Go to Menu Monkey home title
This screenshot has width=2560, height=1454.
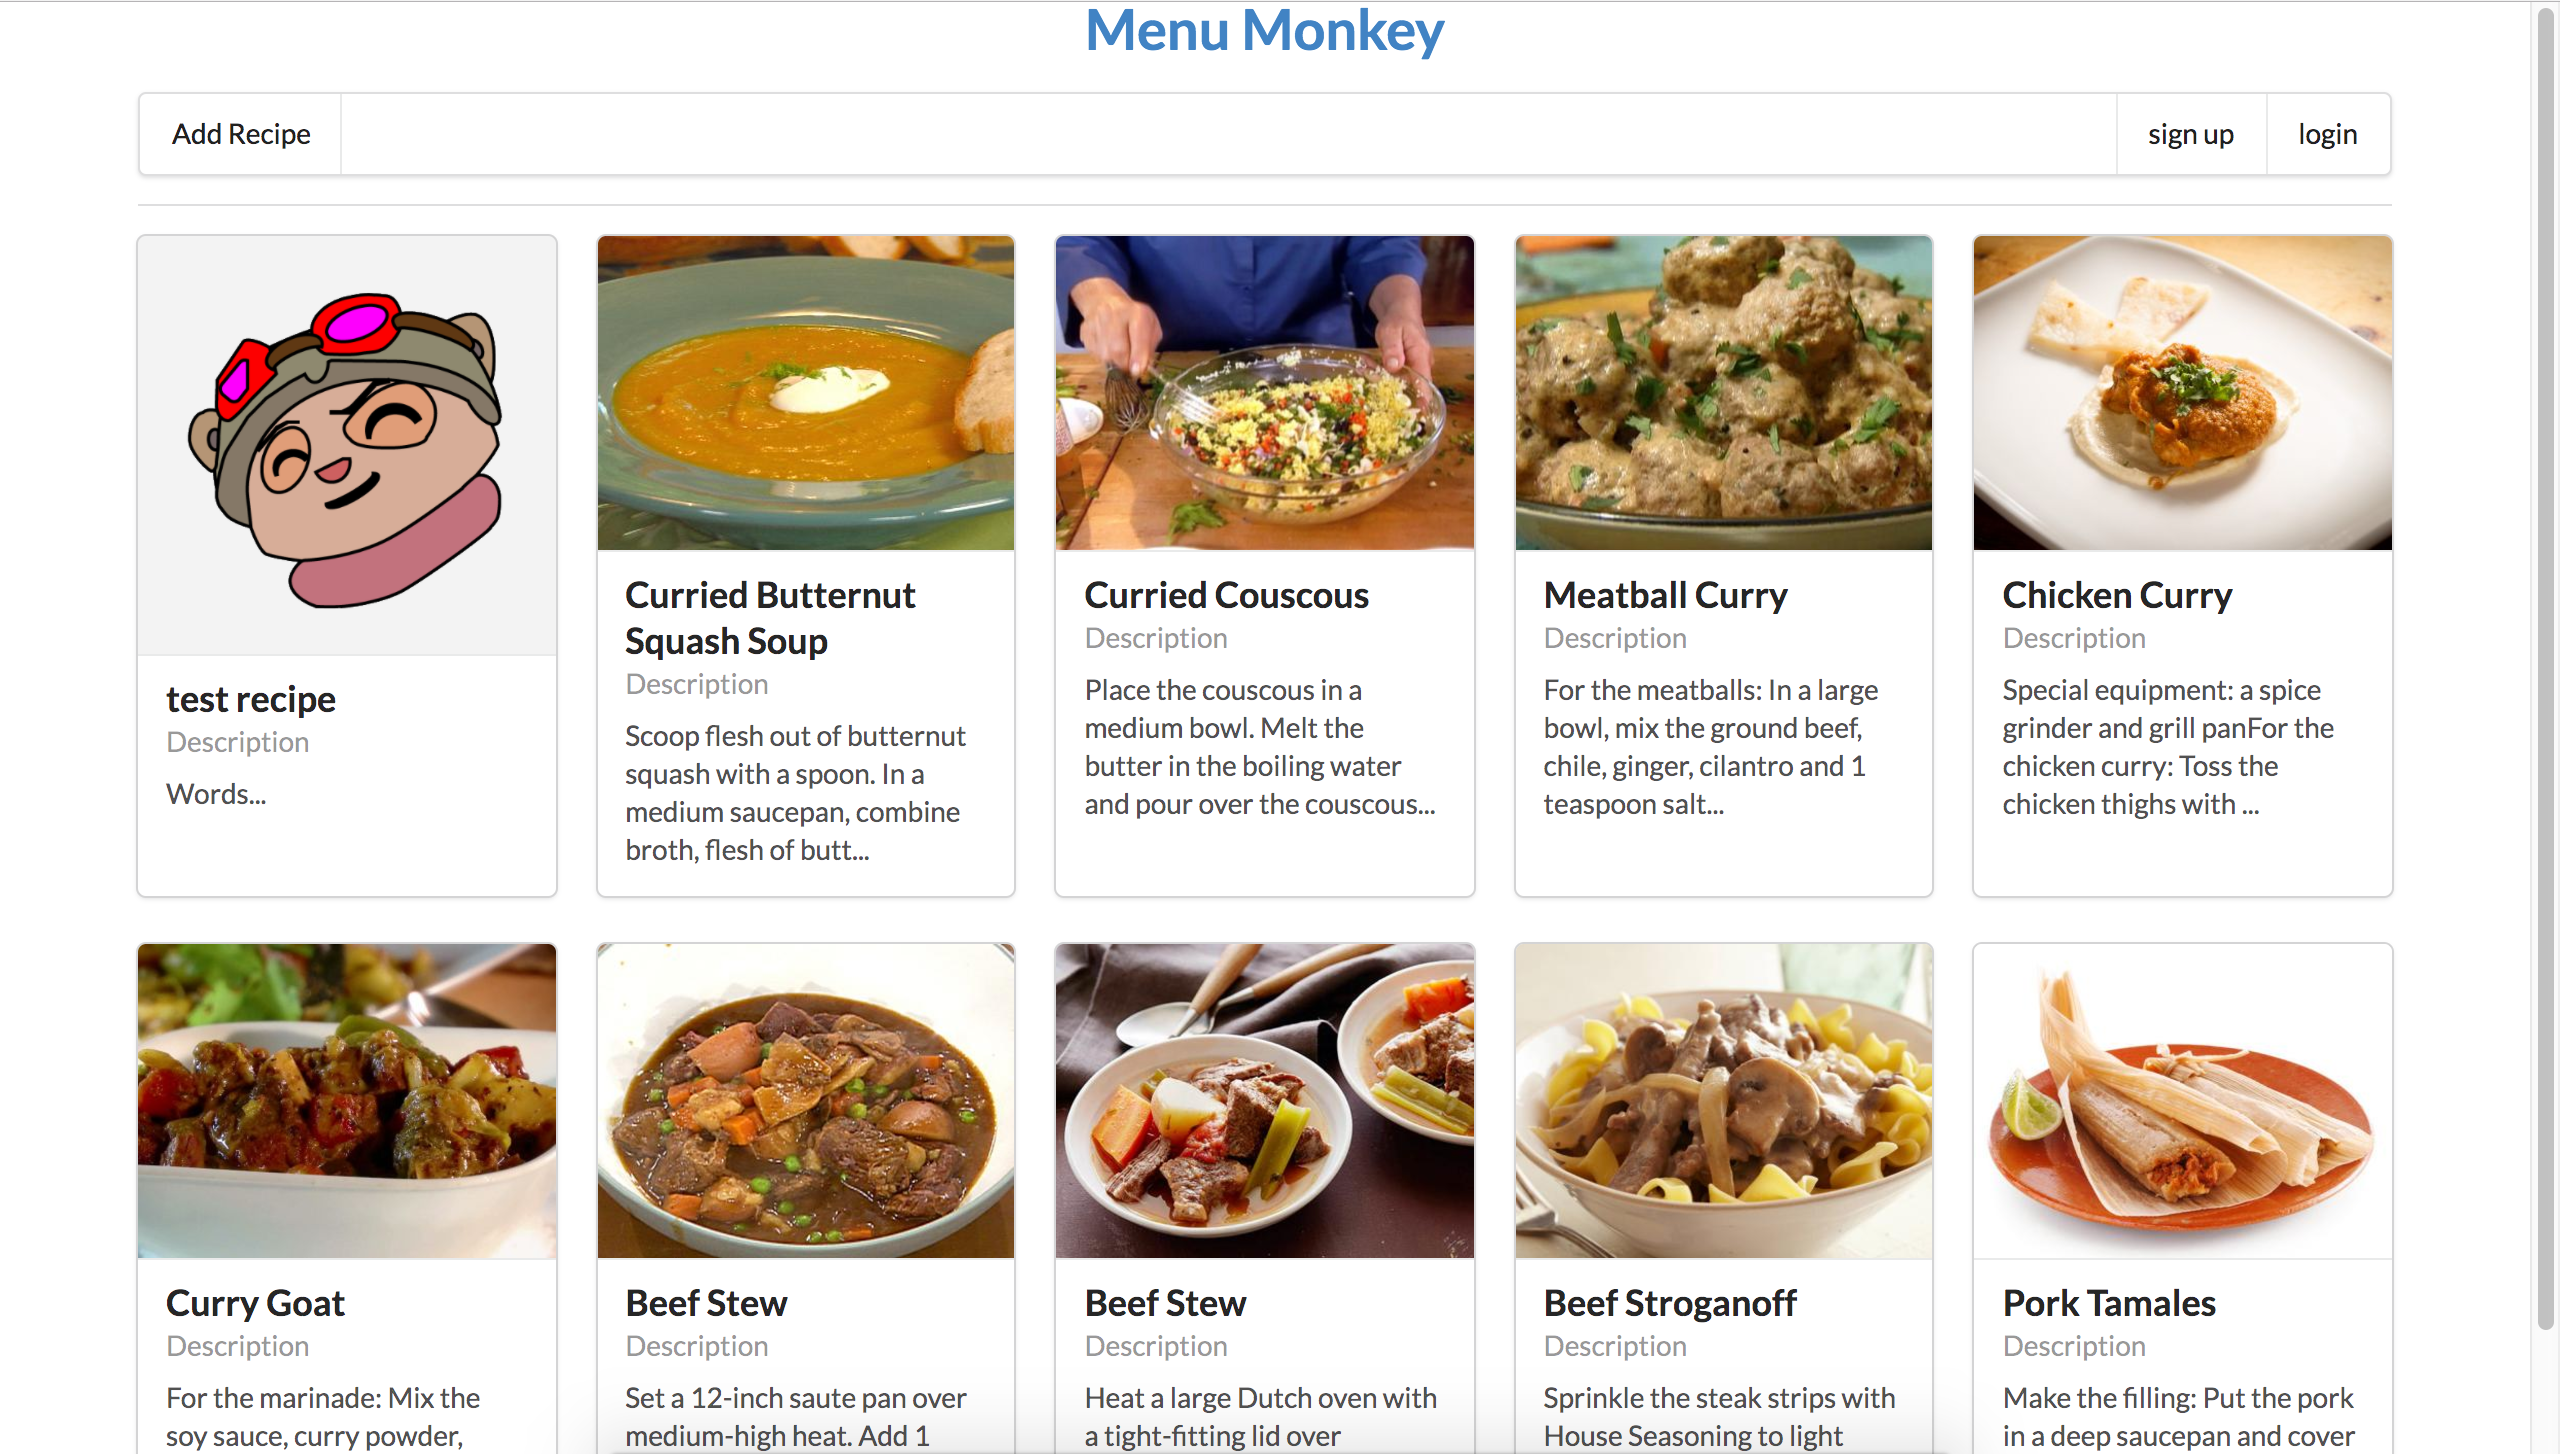coord(1264,30)
